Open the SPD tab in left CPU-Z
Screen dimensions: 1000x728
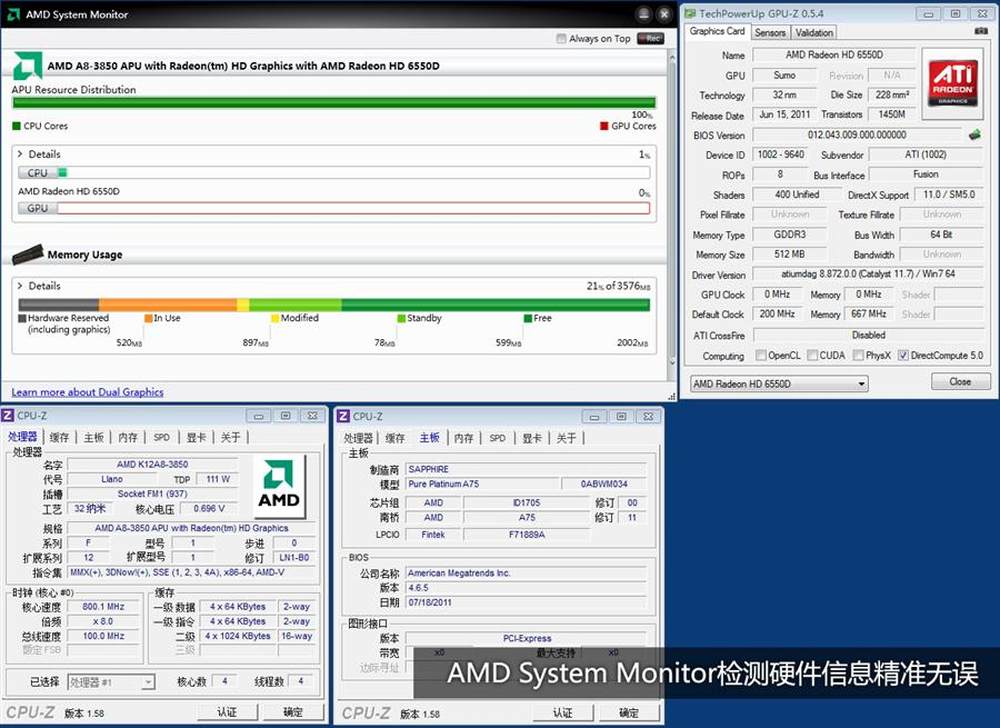tap(161, 437)
